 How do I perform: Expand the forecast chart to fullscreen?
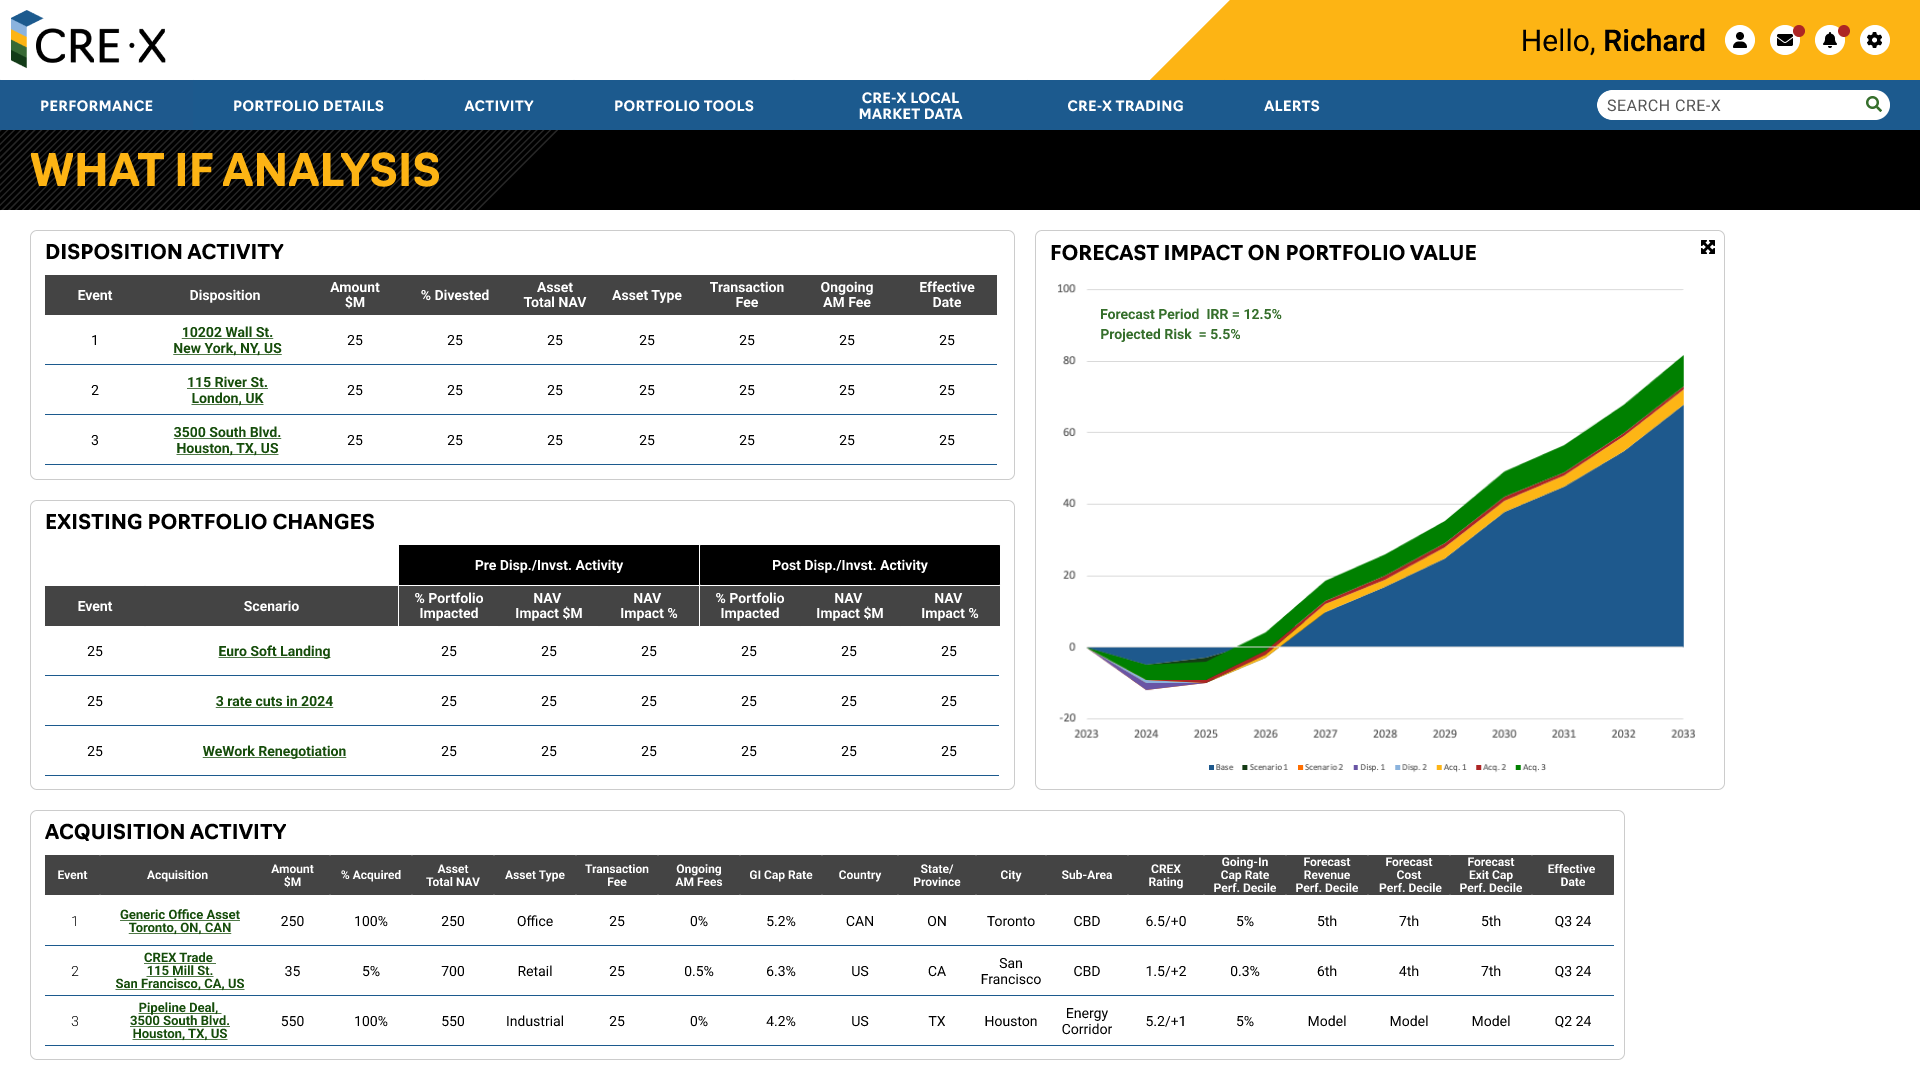(x=1708, y=247)
